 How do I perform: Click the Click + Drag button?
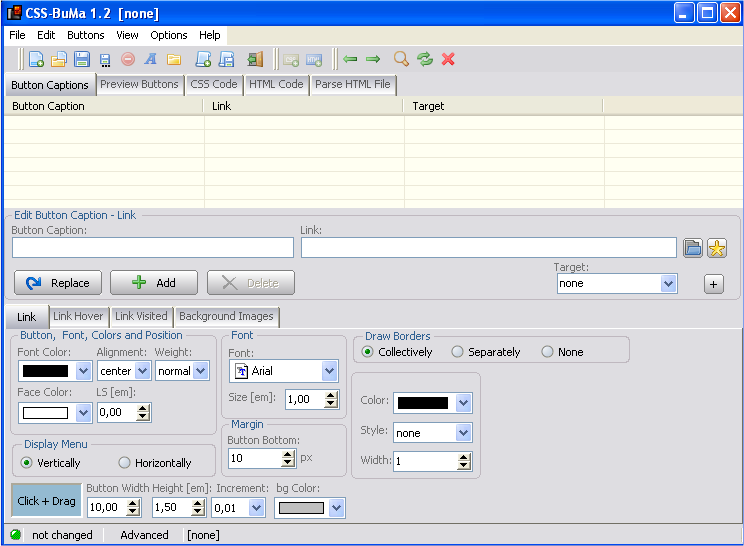coord(46,501)
